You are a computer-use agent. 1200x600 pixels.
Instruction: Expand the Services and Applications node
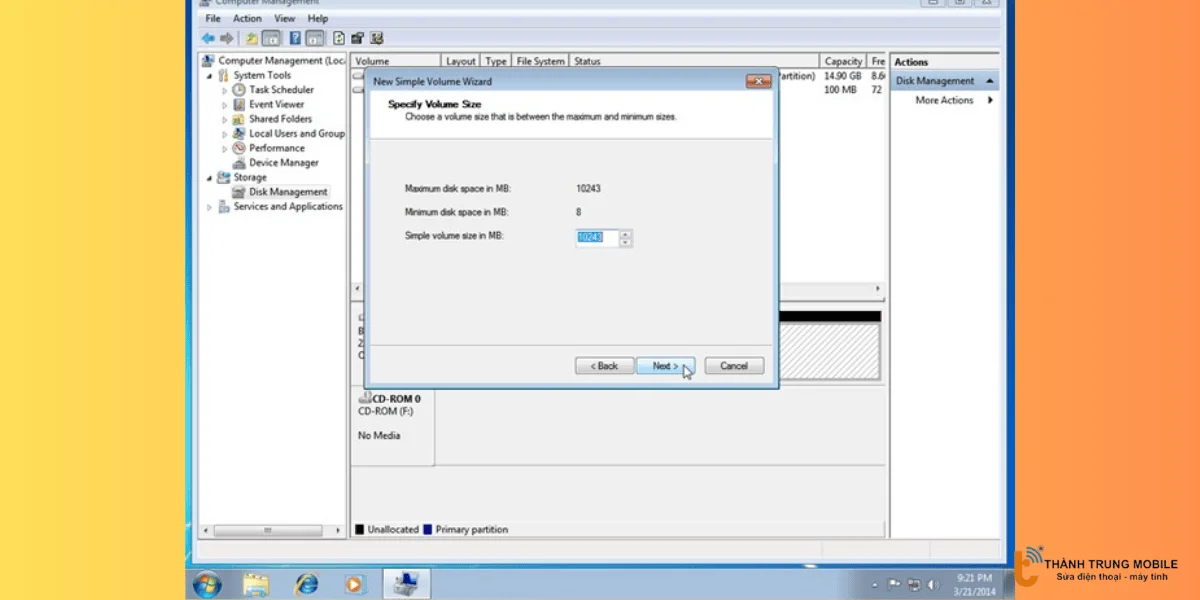210,207
